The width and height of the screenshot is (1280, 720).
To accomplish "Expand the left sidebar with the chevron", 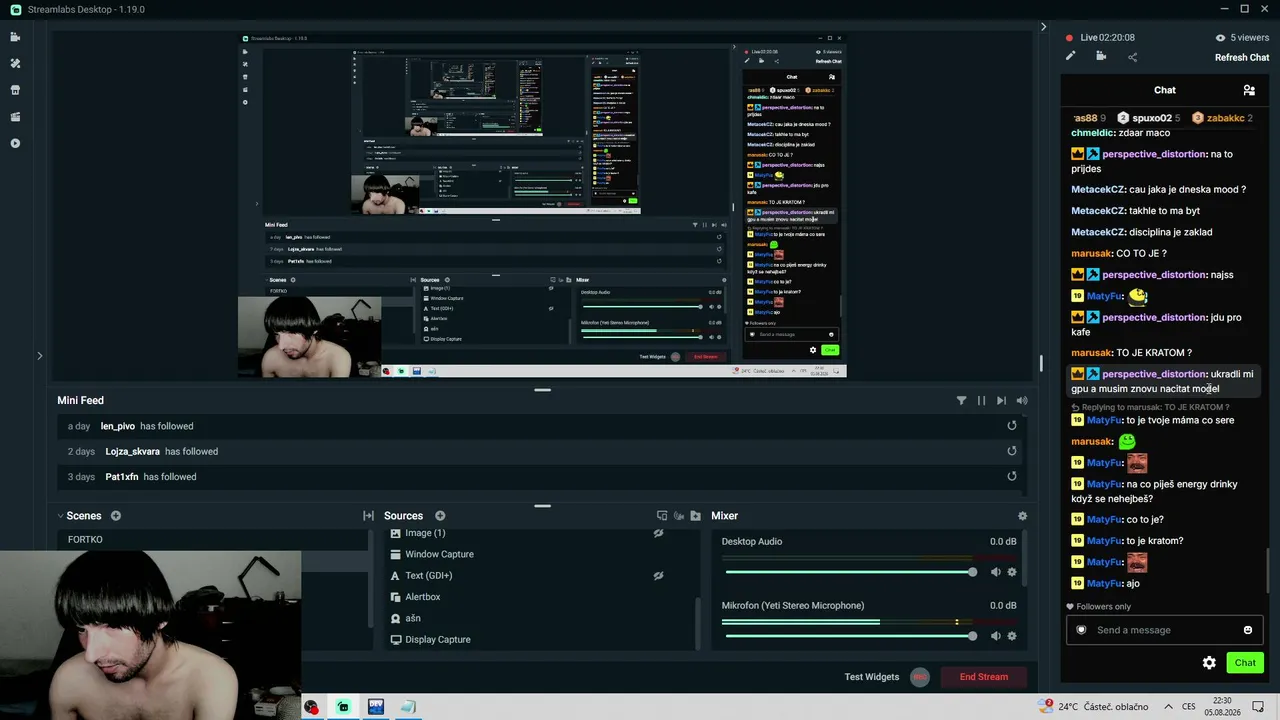I will [40, 355].
